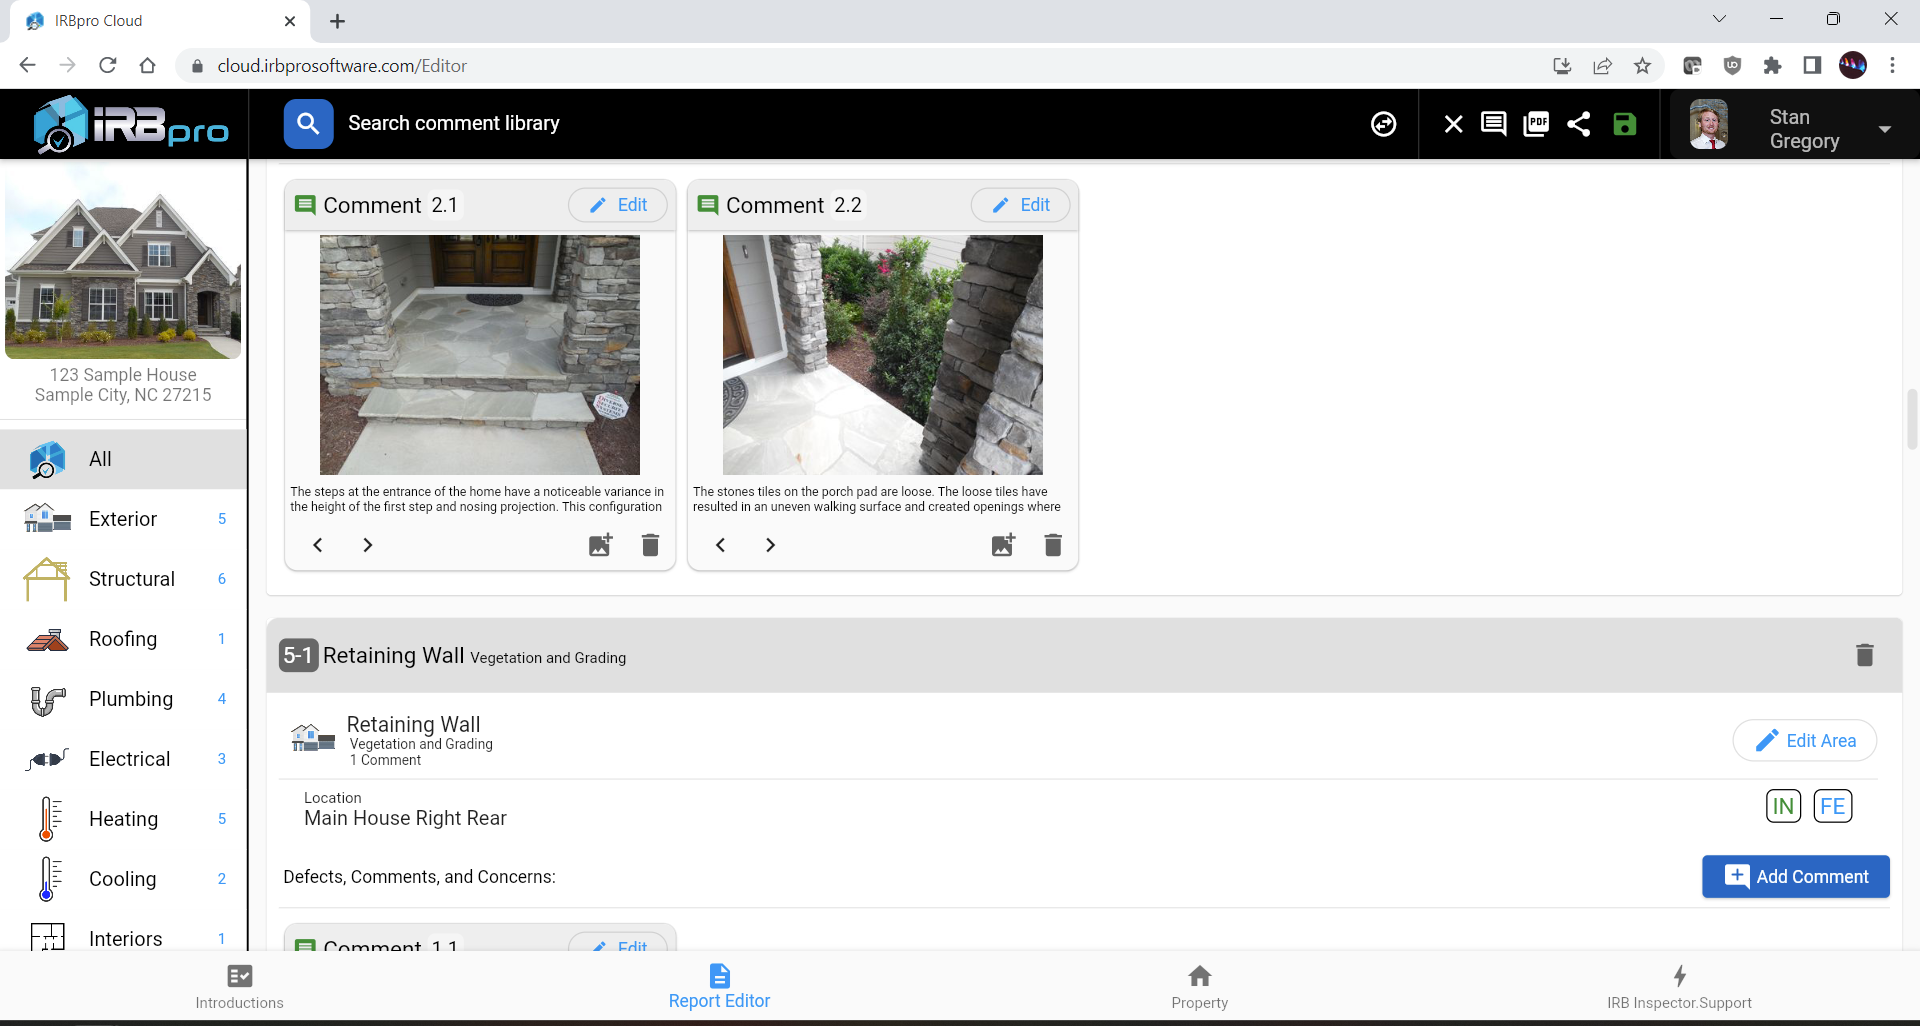The image size is (1920, 1026).
Task: Switch to the Introductions tab
Action: [x=238, y=986]
